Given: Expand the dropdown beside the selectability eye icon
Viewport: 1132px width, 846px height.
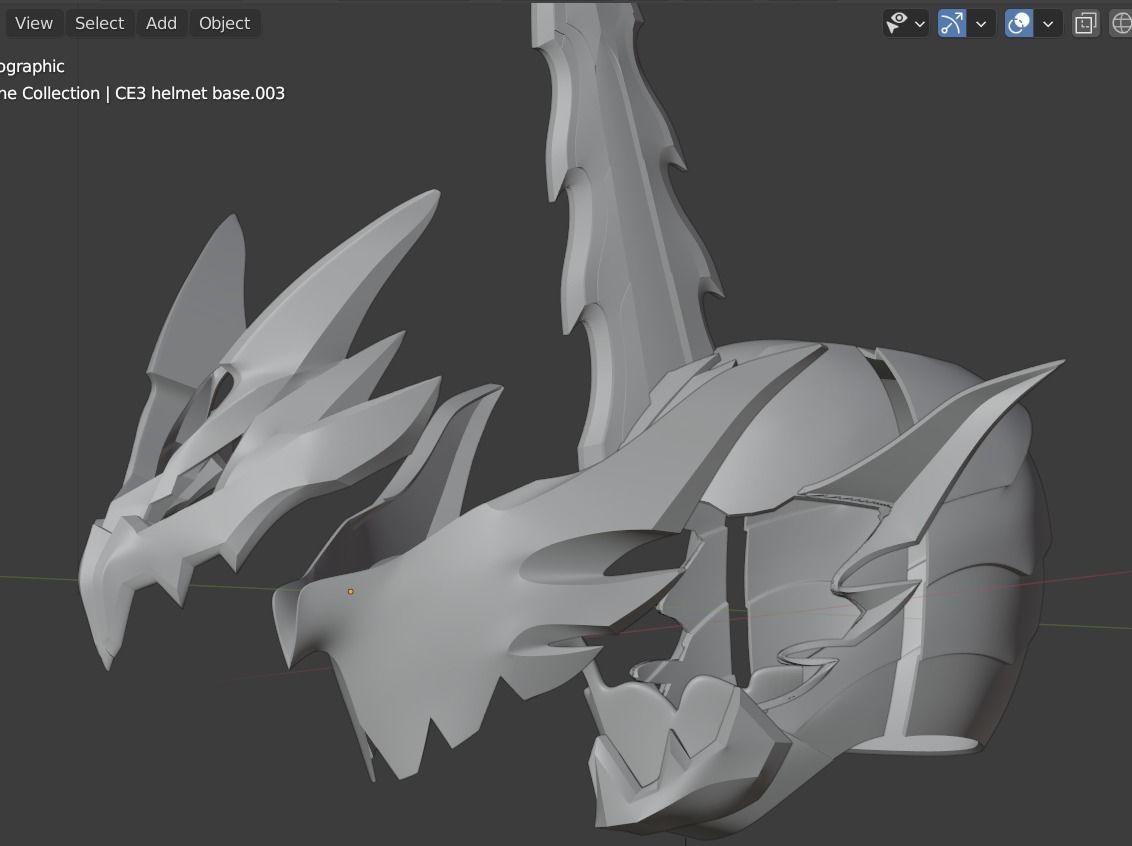Looking at the screenshot, I should pos(920,24).
